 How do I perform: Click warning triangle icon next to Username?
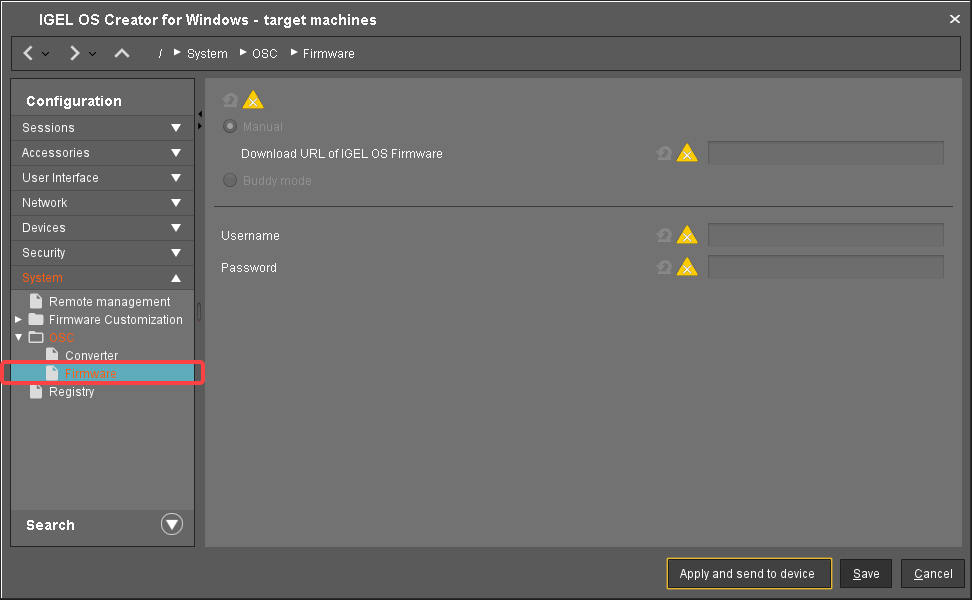pos(687,235)
